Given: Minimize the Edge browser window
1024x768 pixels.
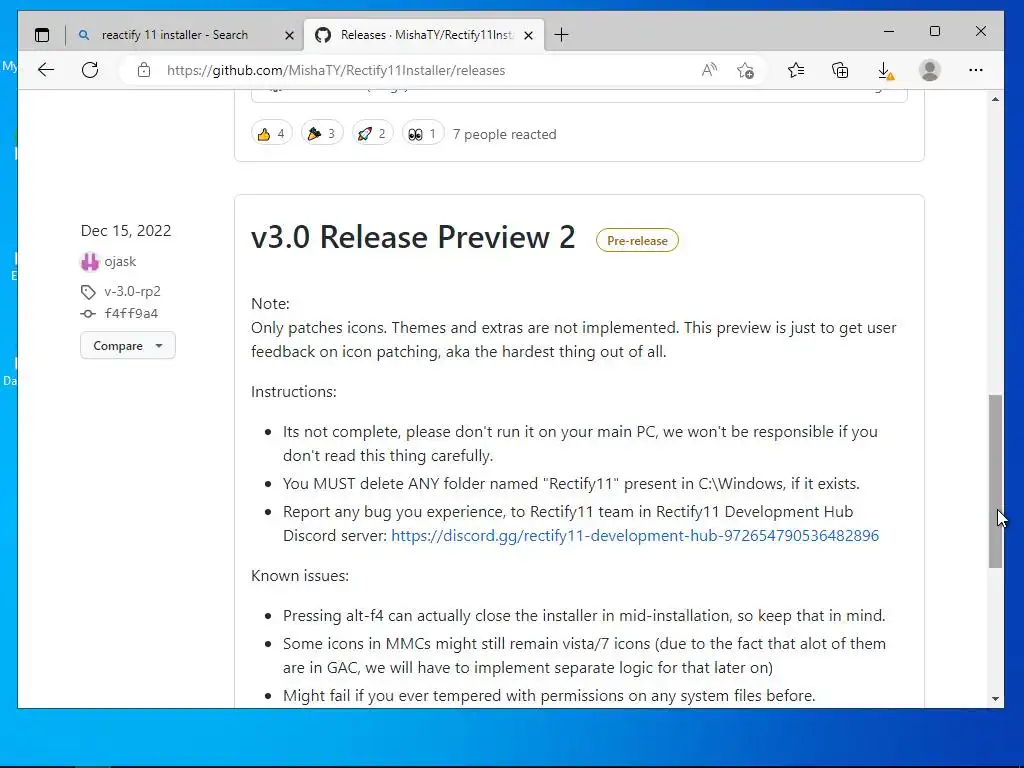Looking at the screenshot, I should [x=889, y=31].
